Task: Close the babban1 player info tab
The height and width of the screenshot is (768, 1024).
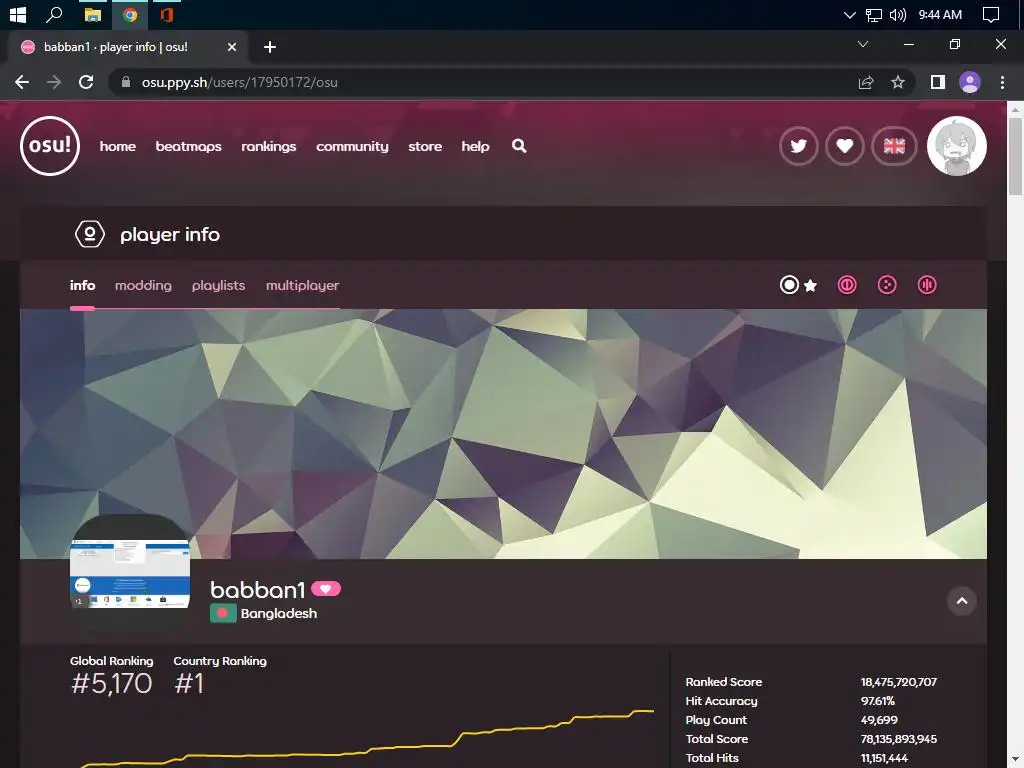Action: click(x=232, y=47)
